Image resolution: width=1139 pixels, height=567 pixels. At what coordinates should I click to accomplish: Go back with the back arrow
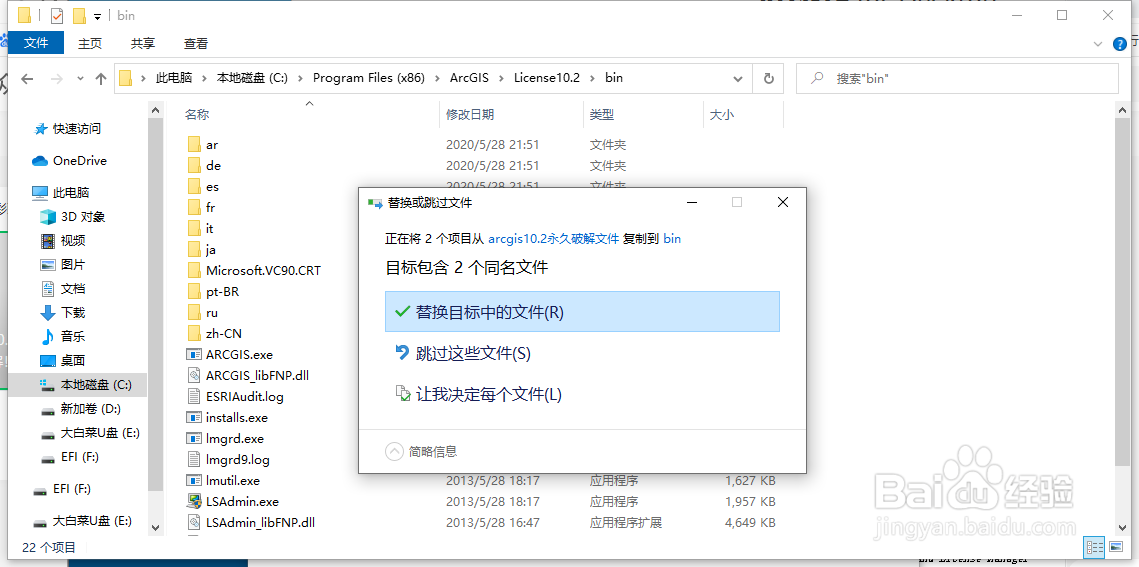pyautogui.click(x=27, y=78)
